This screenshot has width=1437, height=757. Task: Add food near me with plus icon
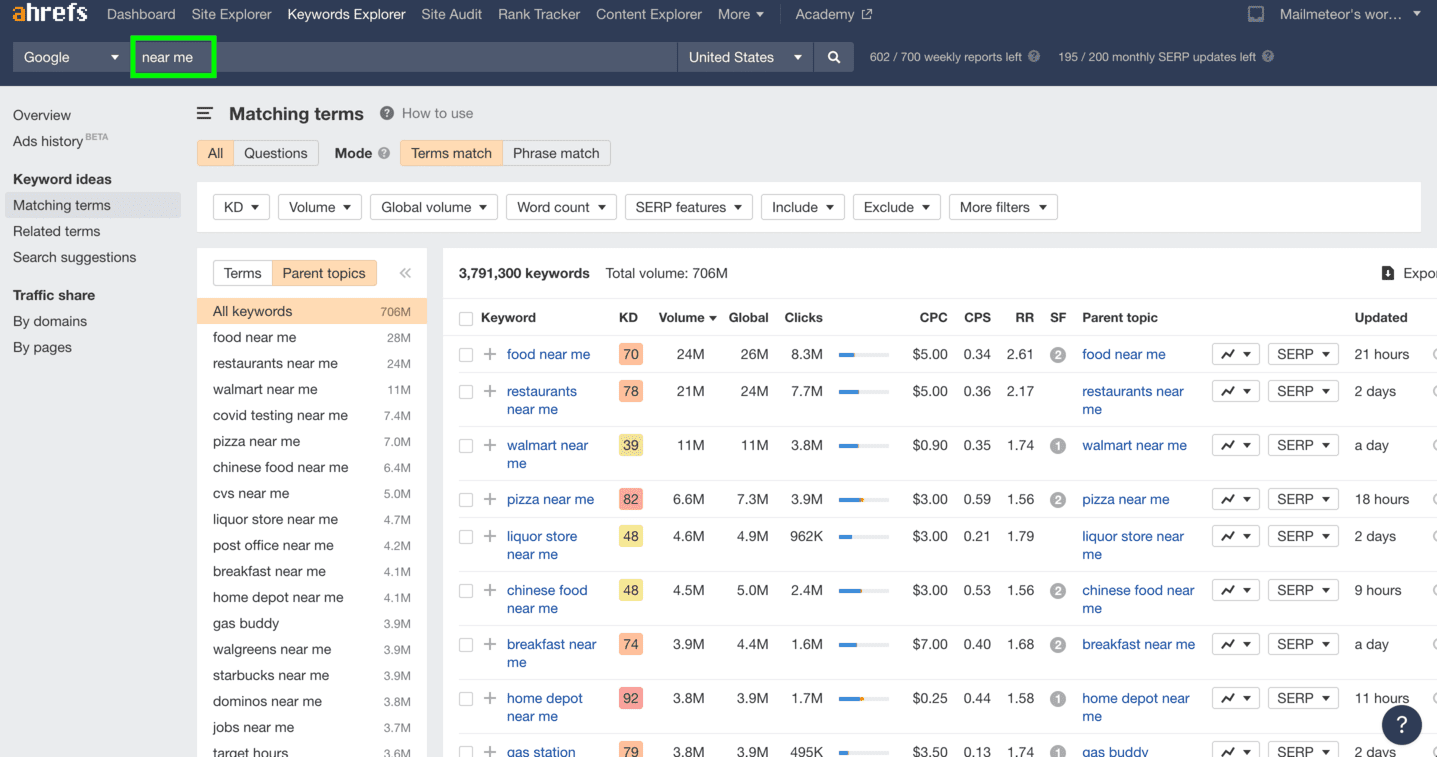tap(489, 354)
